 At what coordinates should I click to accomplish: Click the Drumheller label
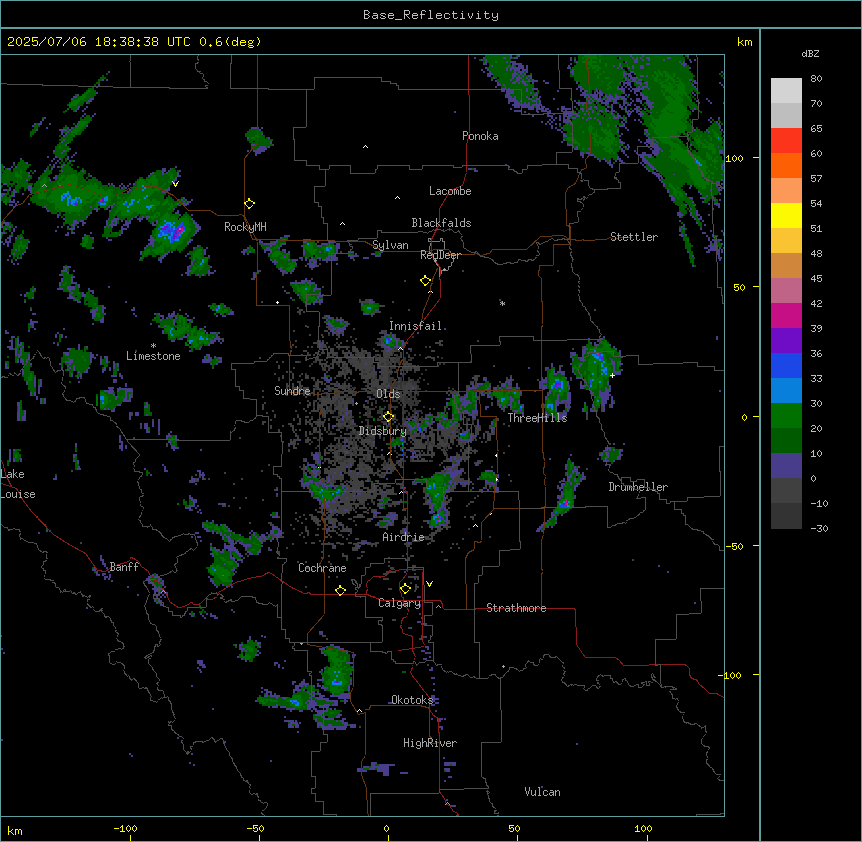[x=638, y=487]
